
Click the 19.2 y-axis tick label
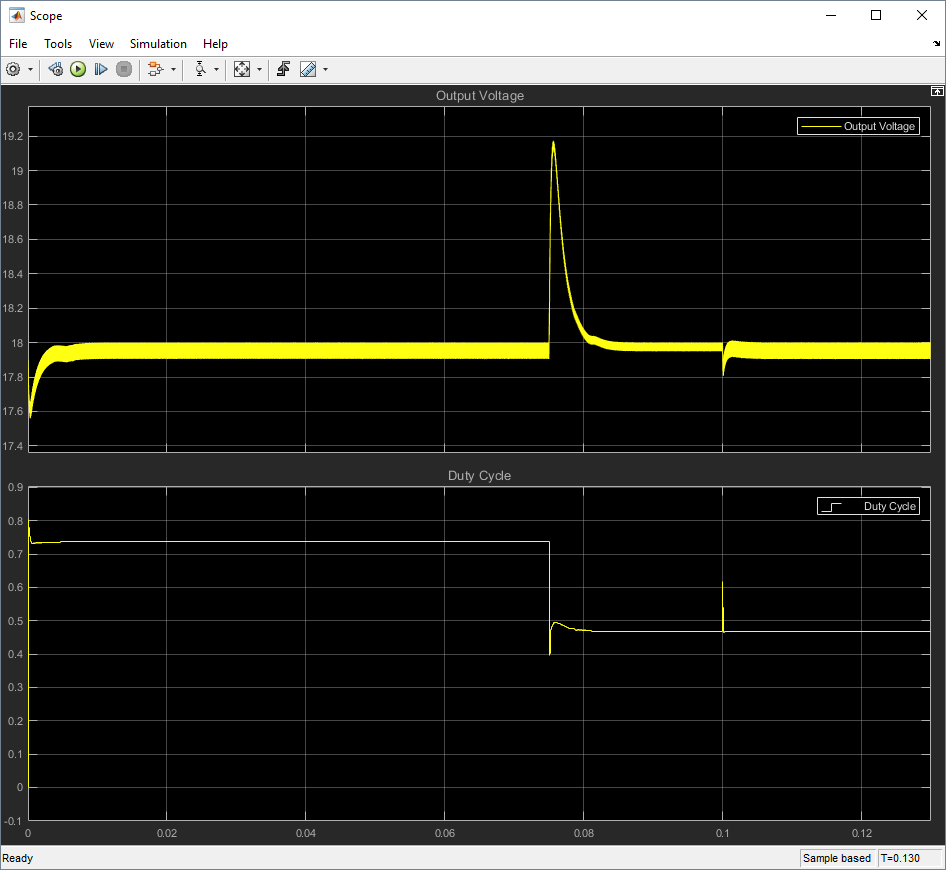13,136
